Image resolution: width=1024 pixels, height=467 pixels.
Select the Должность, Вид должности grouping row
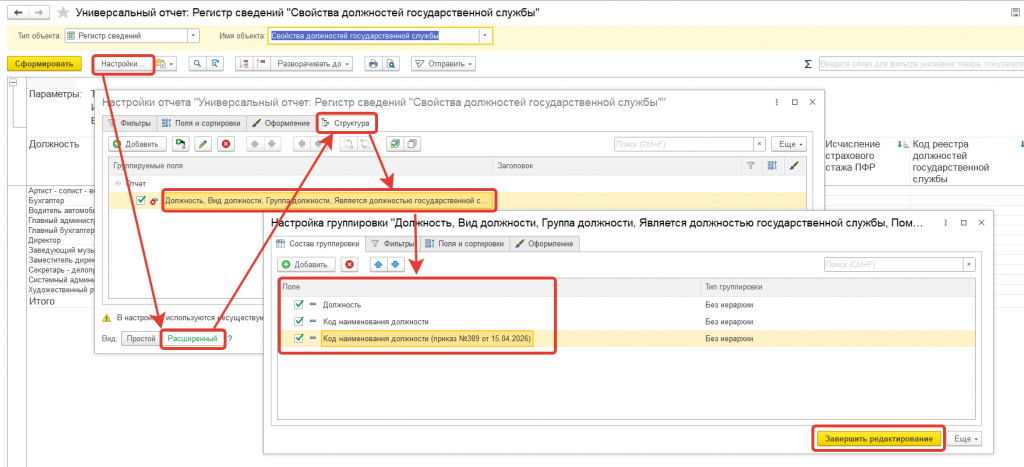(x=329, y=201)
